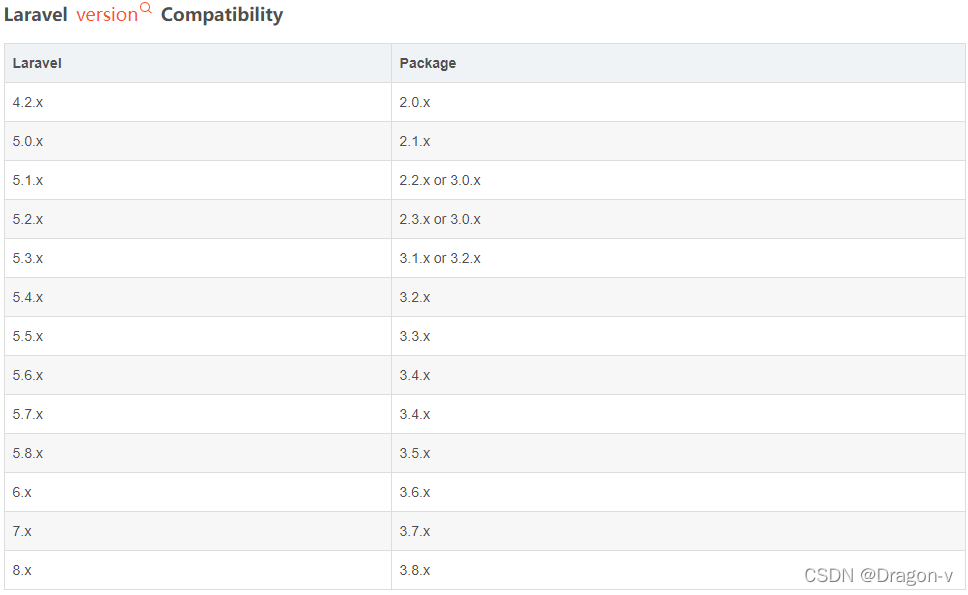Select the Laravel 5.6.x cell
Screen dimensions: 968x595
28,375
